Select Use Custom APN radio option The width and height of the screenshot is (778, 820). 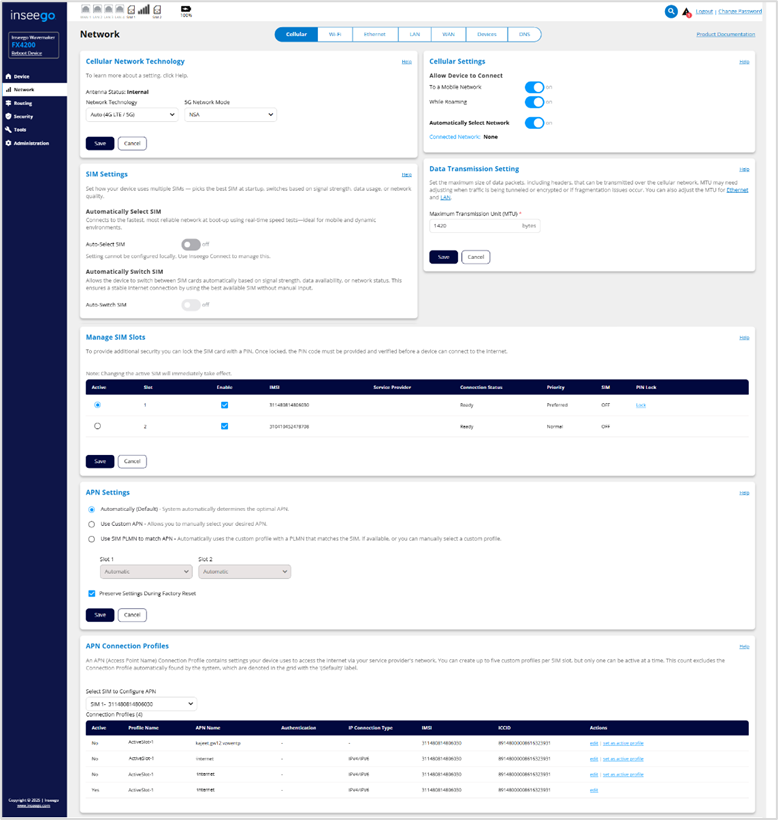pos(93,524)
